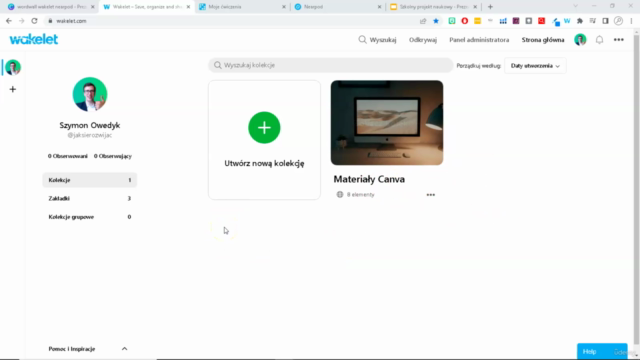Go to Odkrywaj page

coord(423,40)
